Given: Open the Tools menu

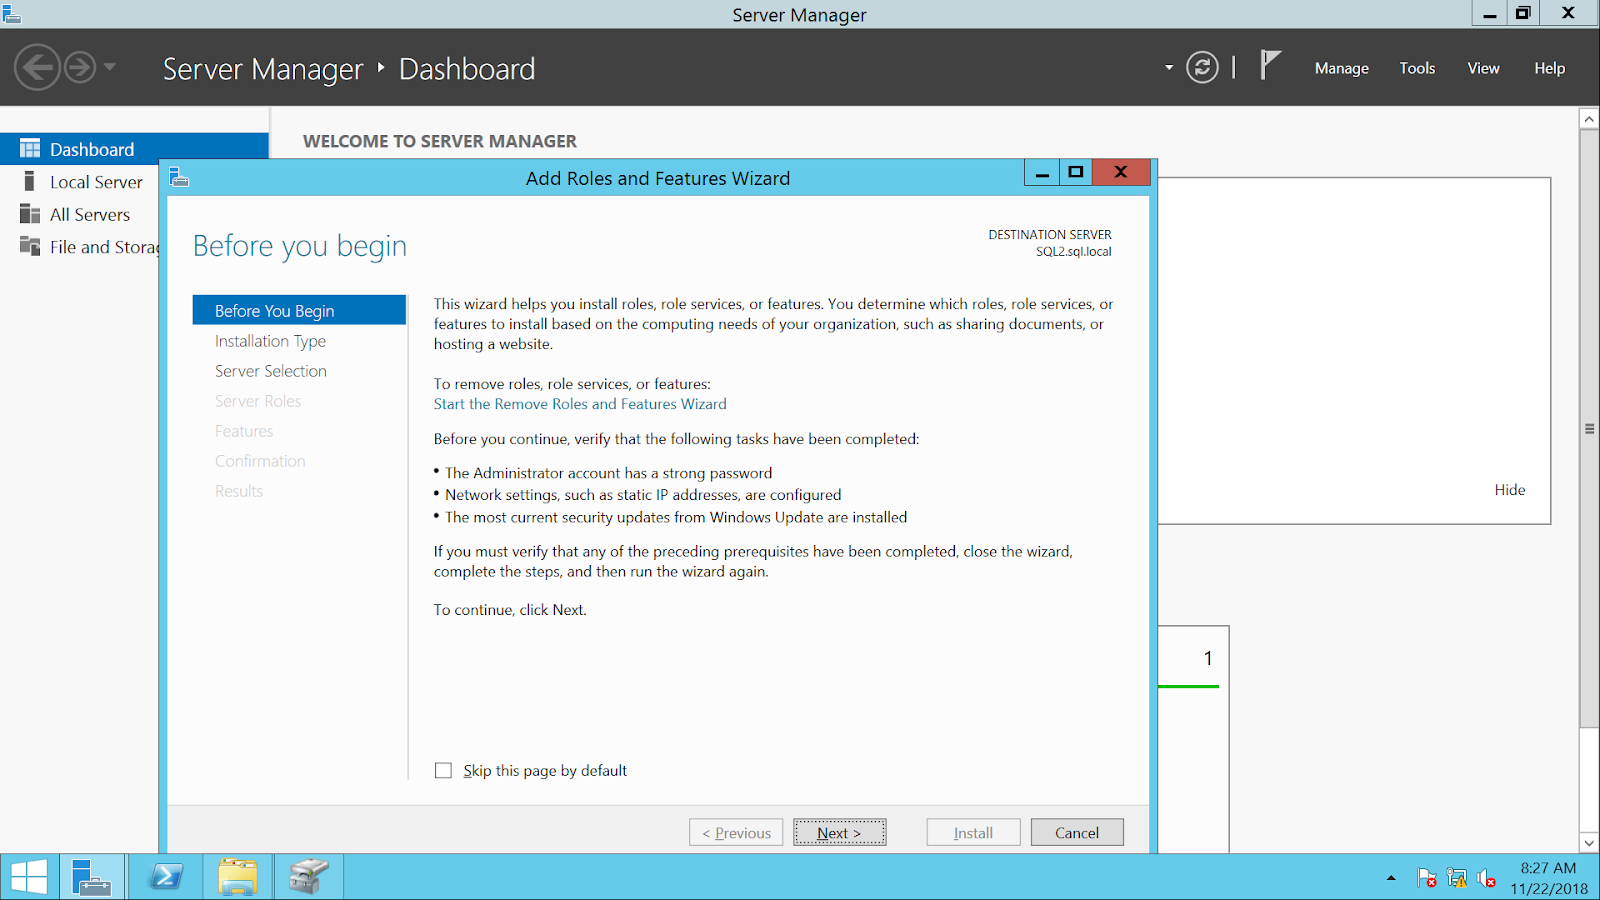Looking at the screenshot, I should click(1416, 67).
